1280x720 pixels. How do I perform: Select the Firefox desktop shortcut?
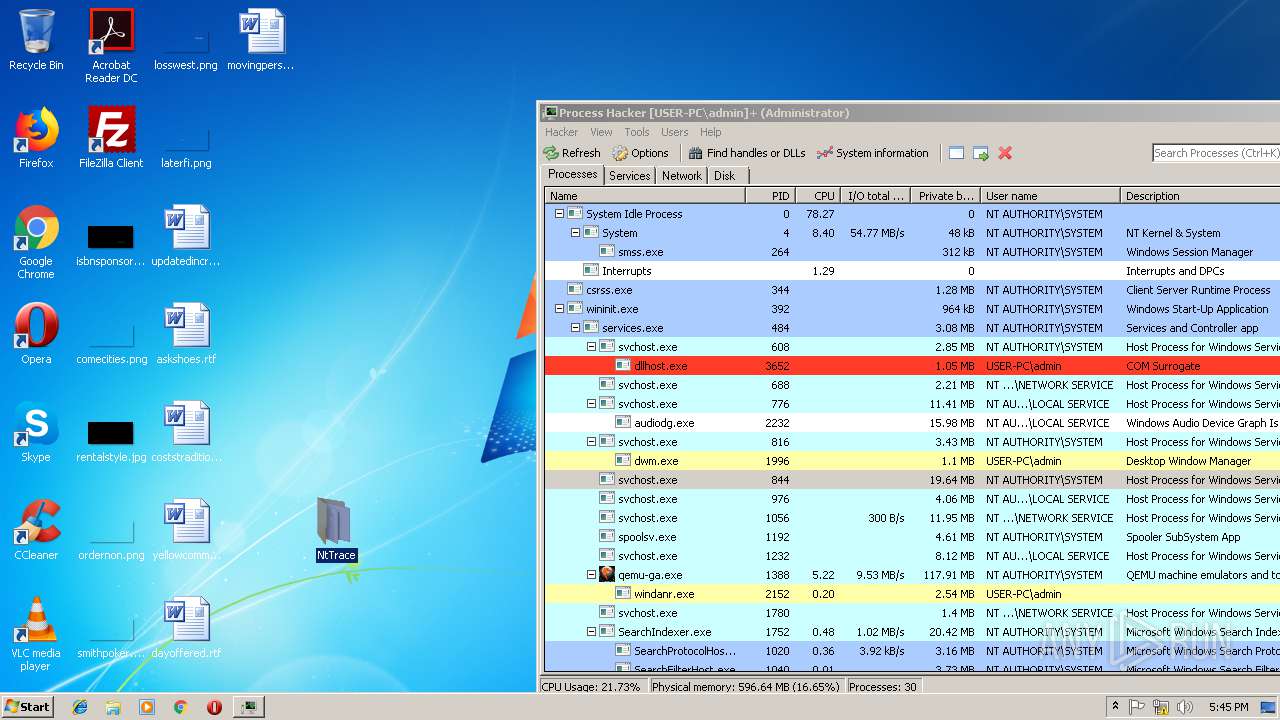[36, 137]
